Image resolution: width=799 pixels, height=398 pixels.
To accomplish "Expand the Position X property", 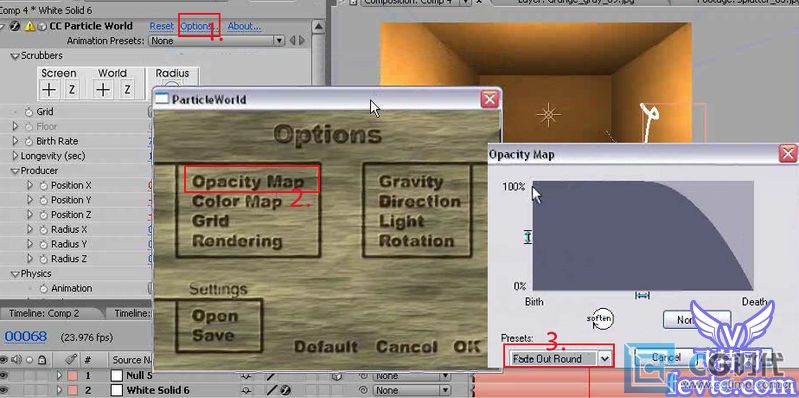I will [30, 185].
